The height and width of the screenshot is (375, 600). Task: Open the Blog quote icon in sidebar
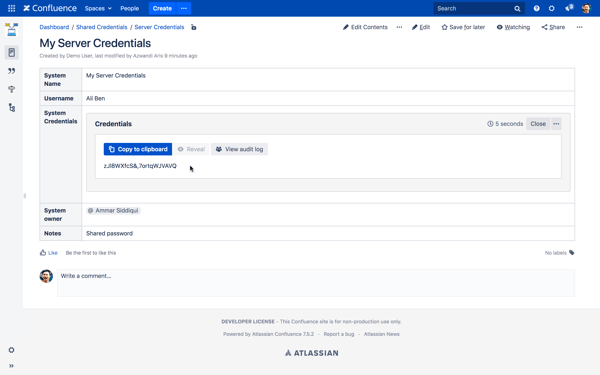[x=11, y=71]
